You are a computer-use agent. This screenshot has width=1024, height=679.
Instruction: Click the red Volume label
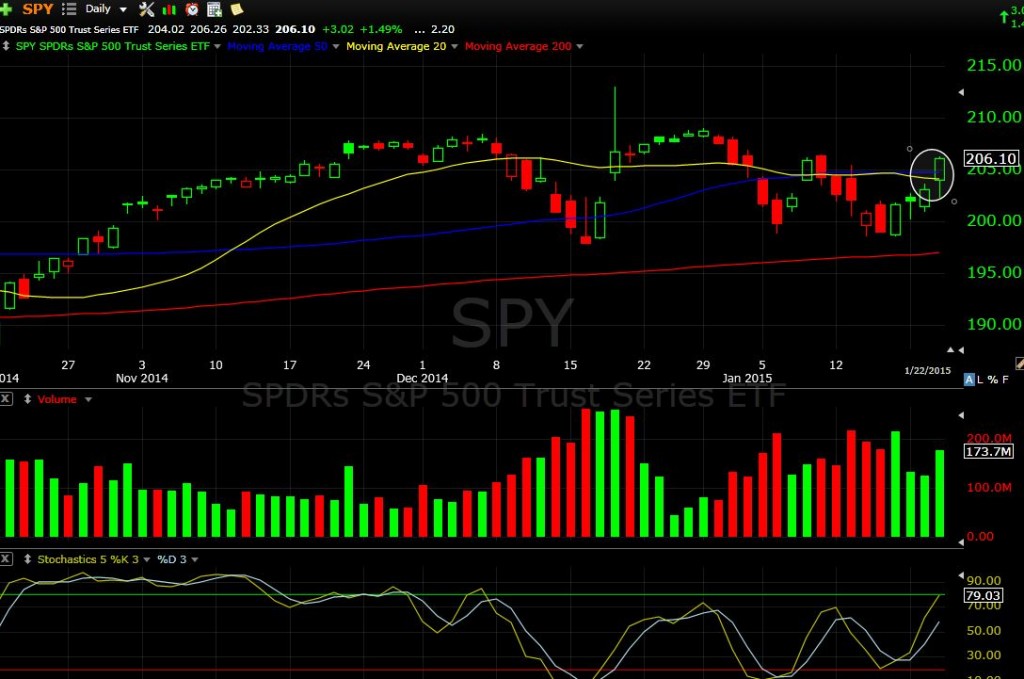pyautogui.click(x=57, y=399)
